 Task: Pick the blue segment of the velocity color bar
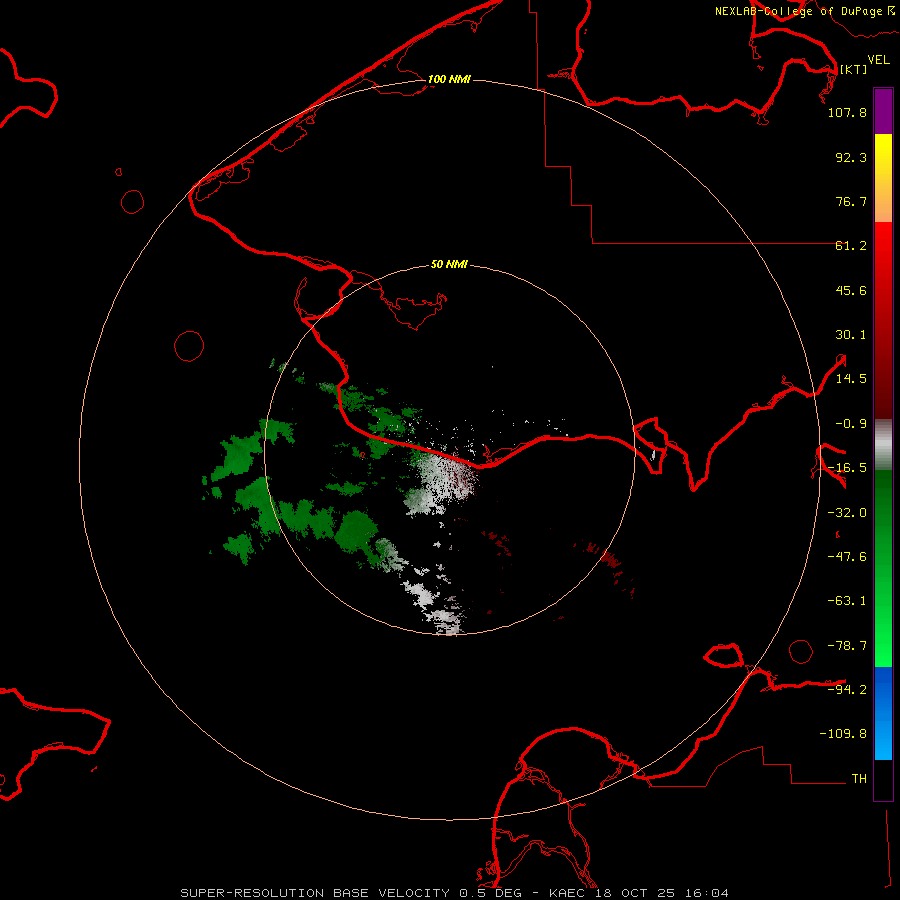[x=883, y=713]
